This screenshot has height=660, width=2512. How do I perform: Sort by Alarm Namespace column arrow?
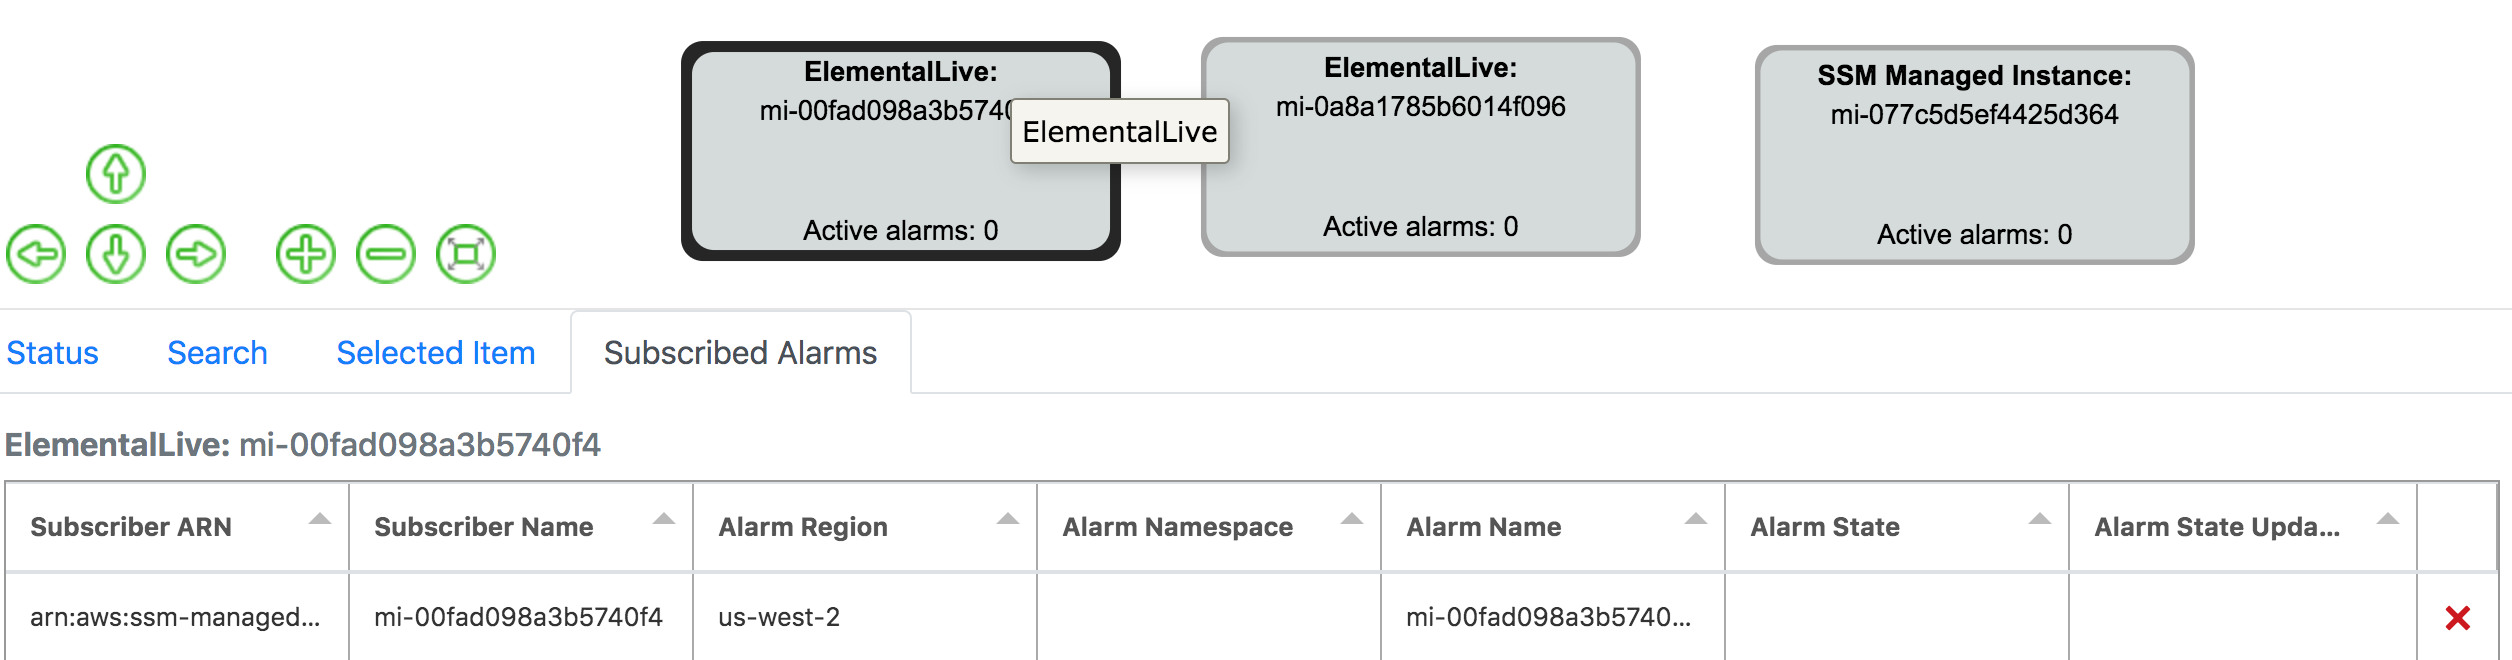pos(1352,519)
